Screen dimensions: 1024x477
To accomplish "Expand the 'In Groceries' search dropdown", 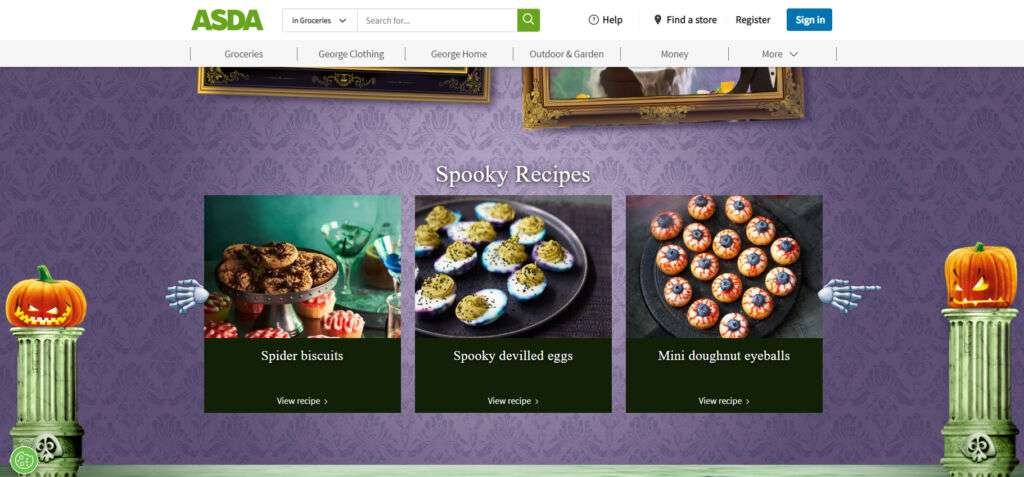I will pyautogui.click(x=320, y=20).
